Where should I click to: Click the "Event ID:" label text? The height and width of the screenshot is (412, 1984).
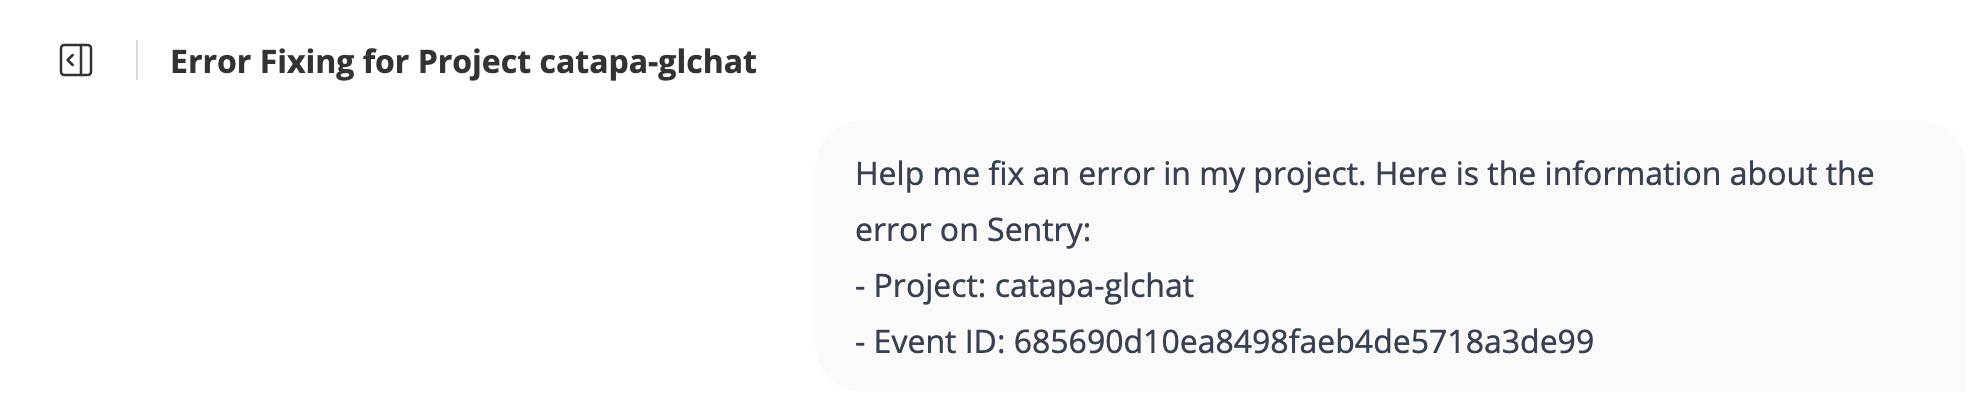click(938, 342)
